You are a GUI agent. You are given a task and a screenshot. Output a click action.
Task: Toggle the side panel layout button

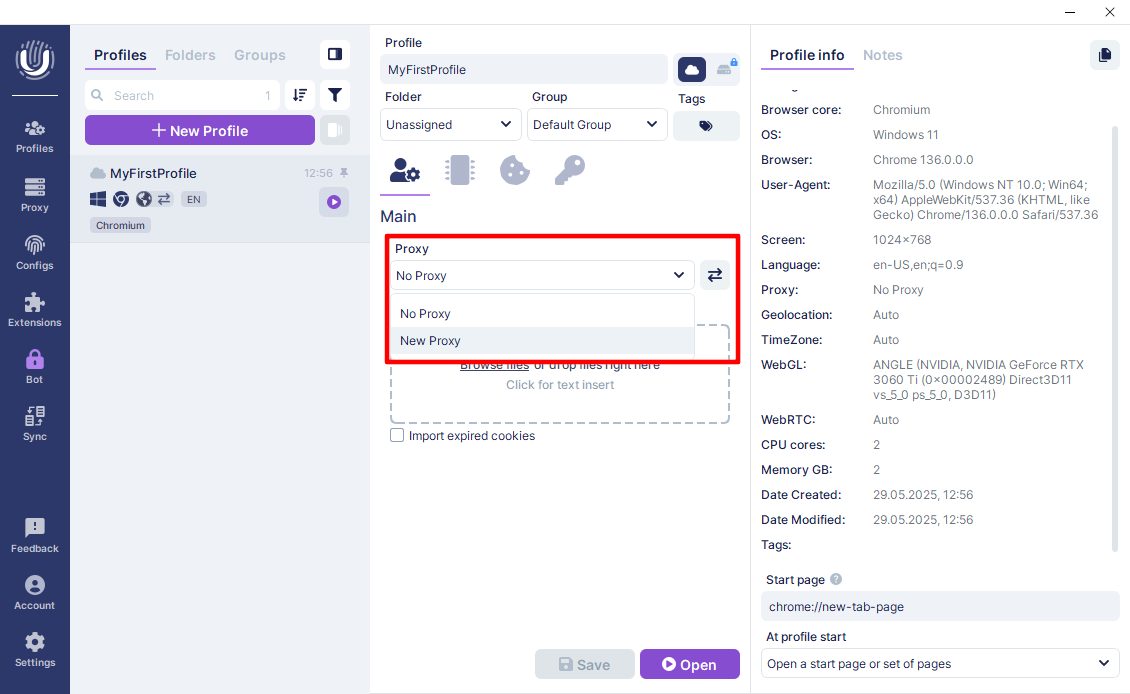(335, 54)
